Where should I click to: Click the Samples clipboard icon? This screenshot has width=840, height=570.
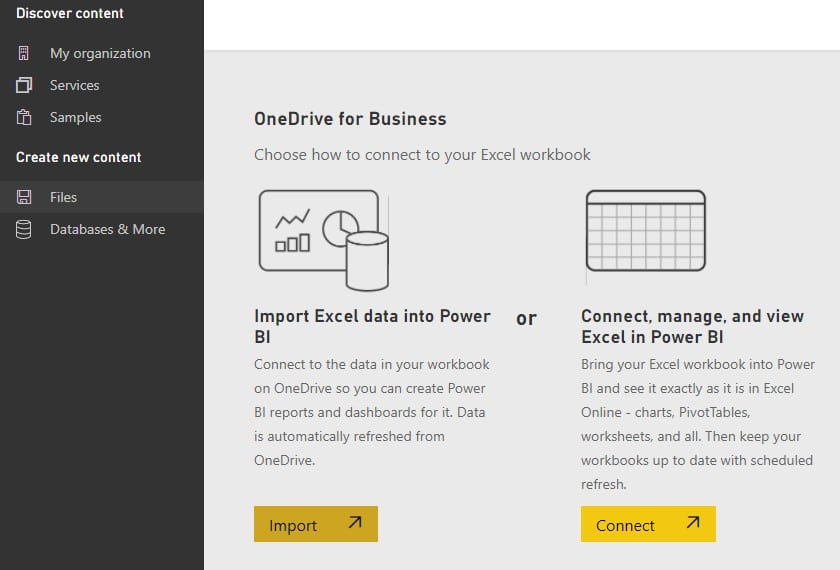24,117
